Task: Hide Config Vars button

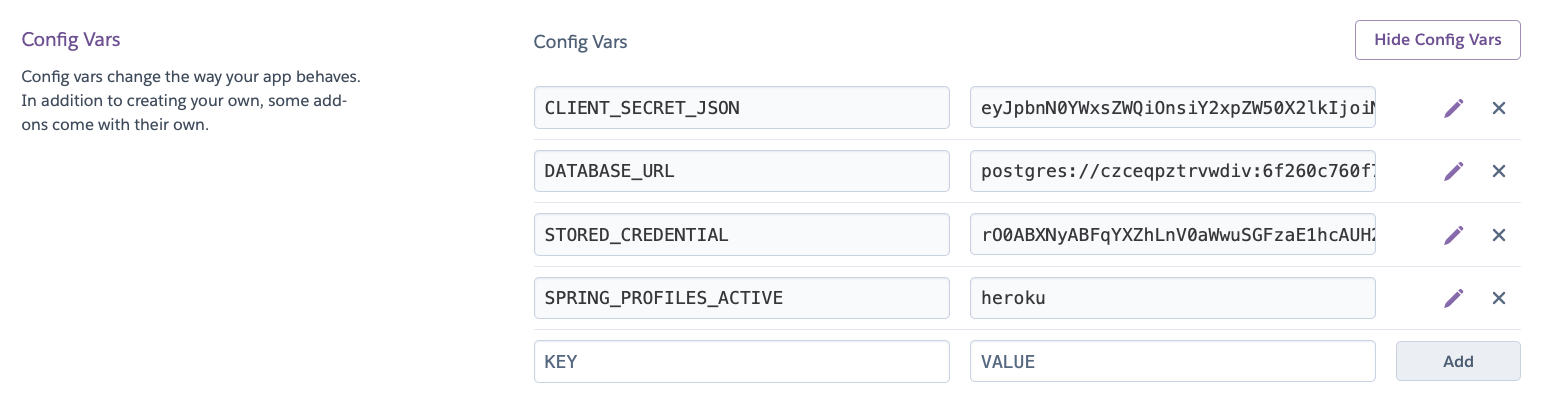Action: (x=1438, y=40)
